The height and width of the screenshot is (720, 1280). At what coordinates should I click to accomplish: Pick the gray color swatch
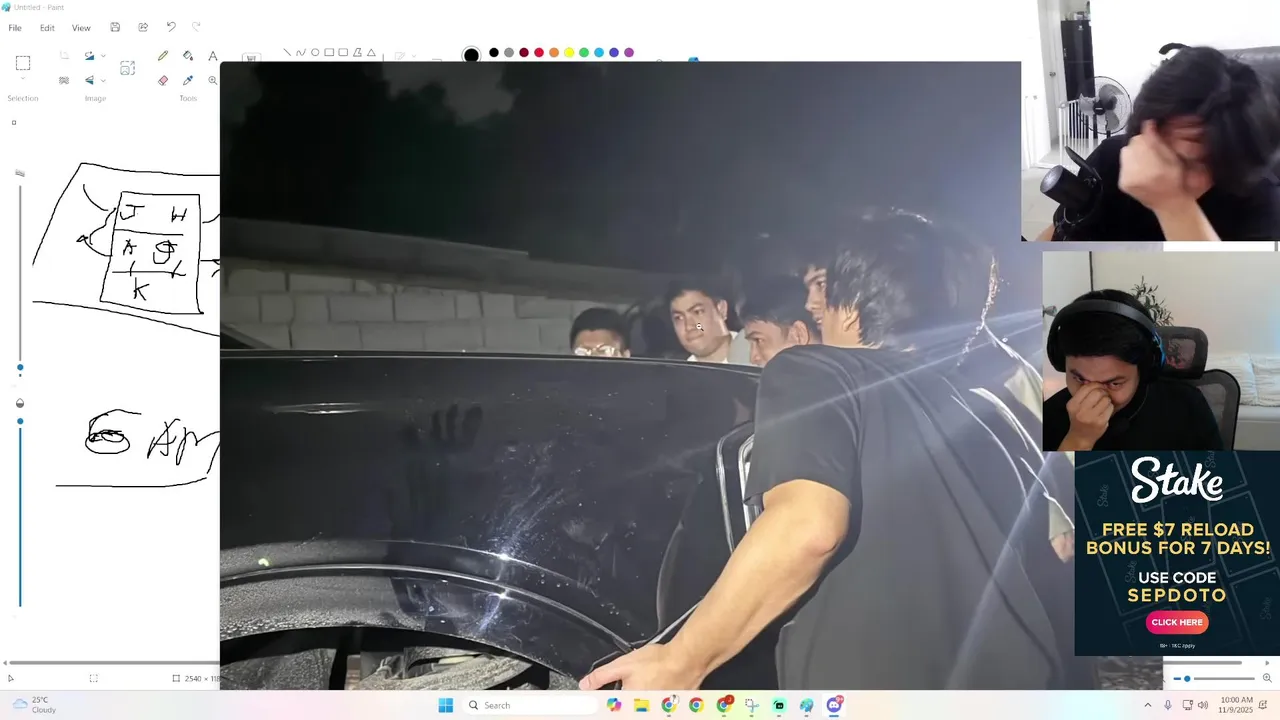[x=509, y=52]
